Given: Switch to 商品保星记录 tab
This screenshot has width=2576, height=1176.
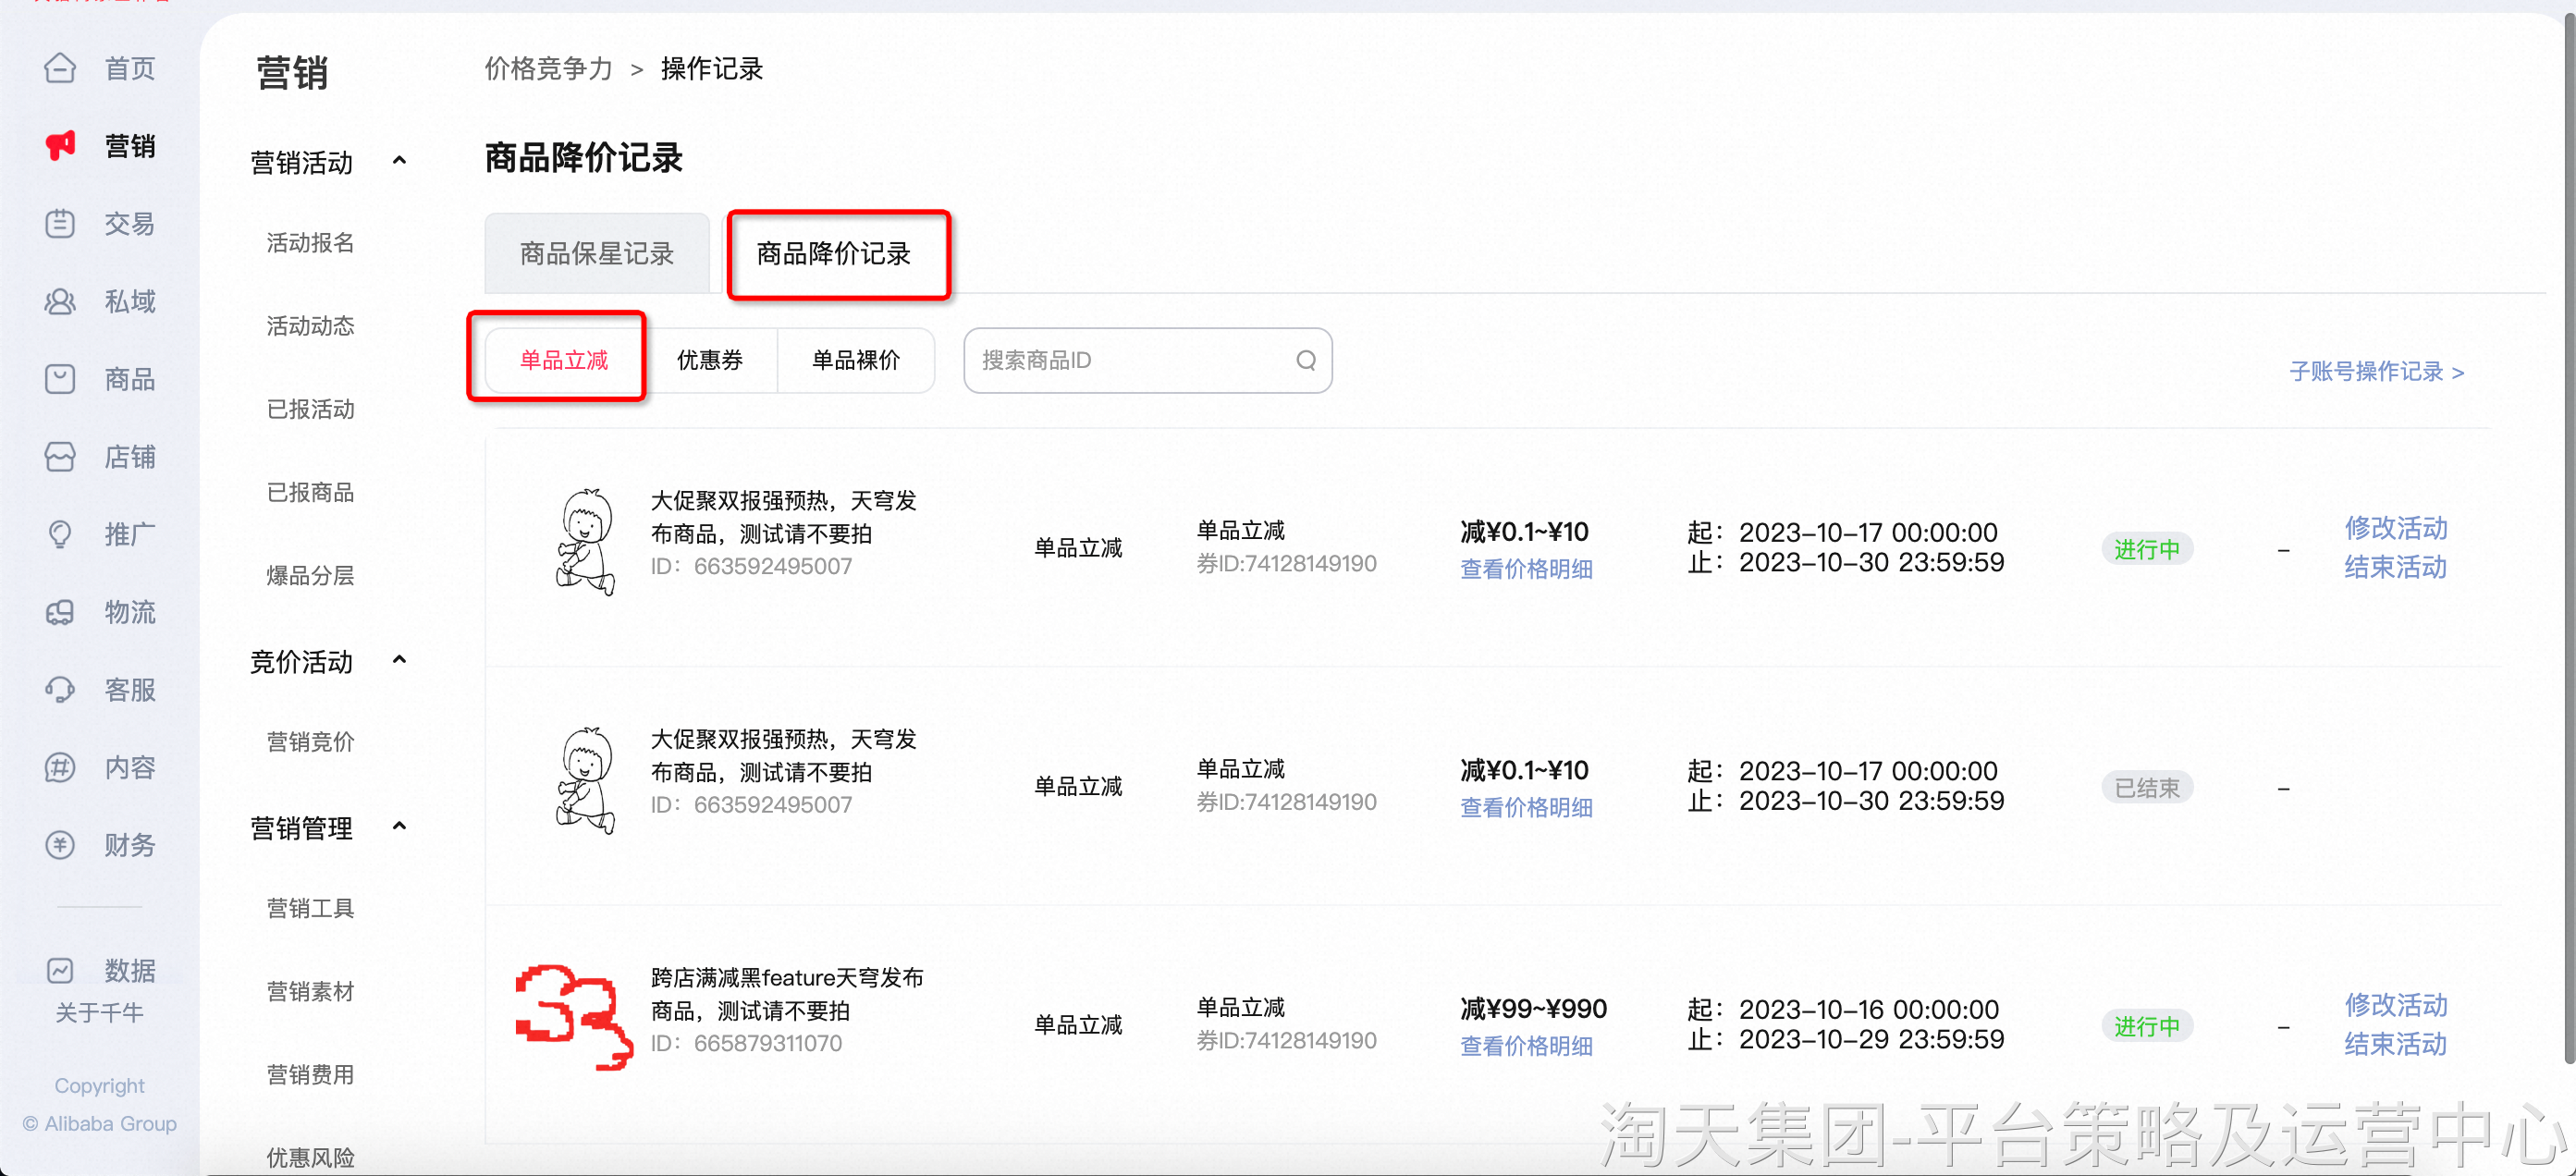Looking at the screenshot, I should pos(597,253).
